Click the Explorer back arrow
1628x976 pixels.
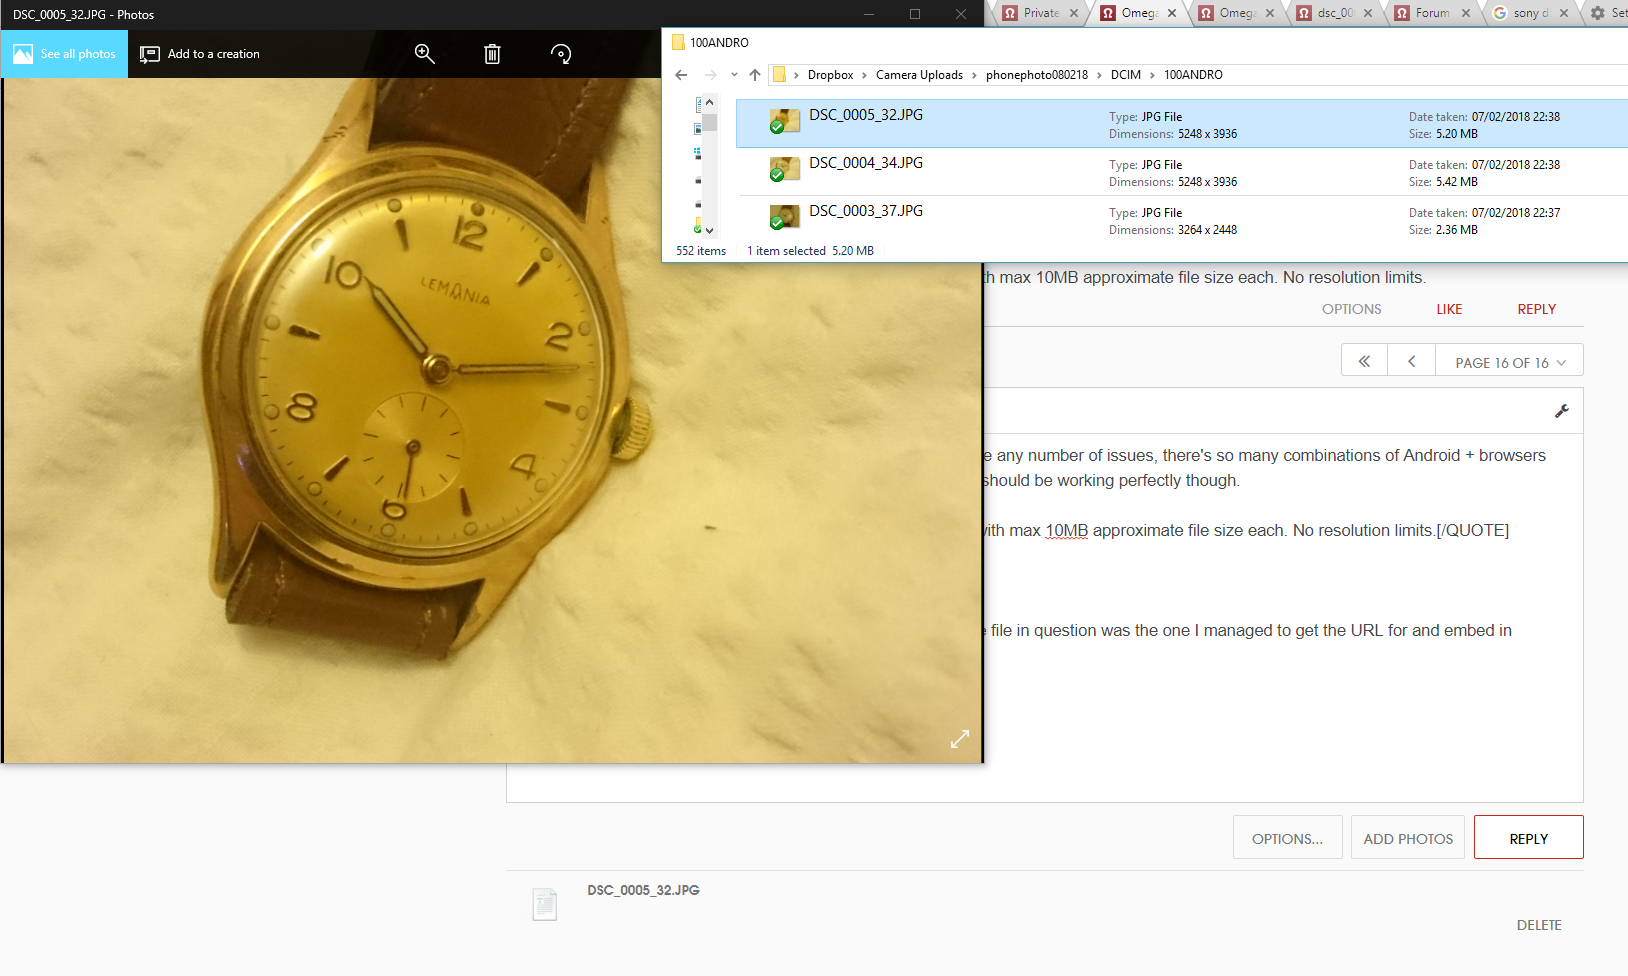click(x=681, y=75)
